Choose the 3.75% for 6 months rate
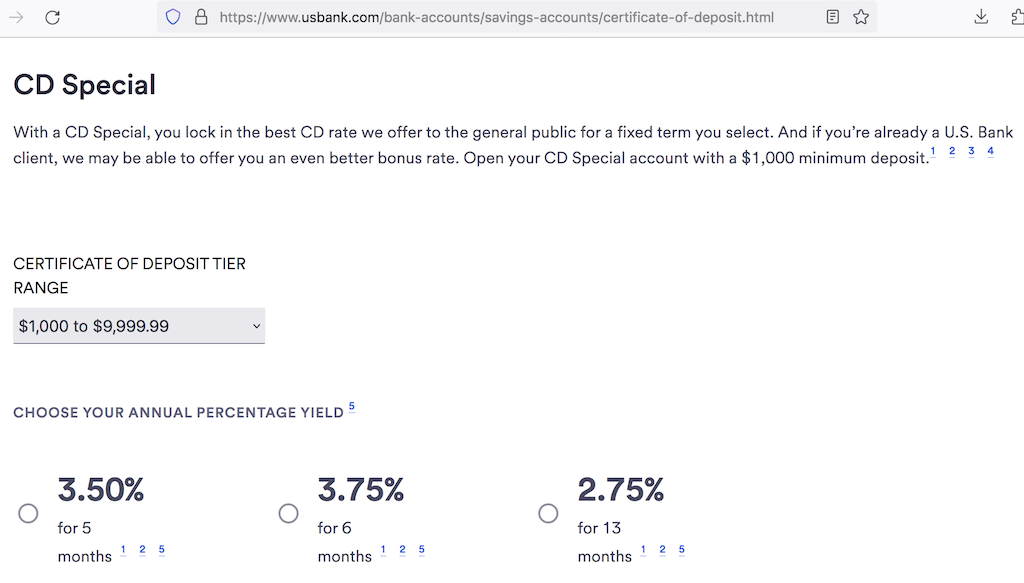1024x583 pixels. tap(288, 513)
